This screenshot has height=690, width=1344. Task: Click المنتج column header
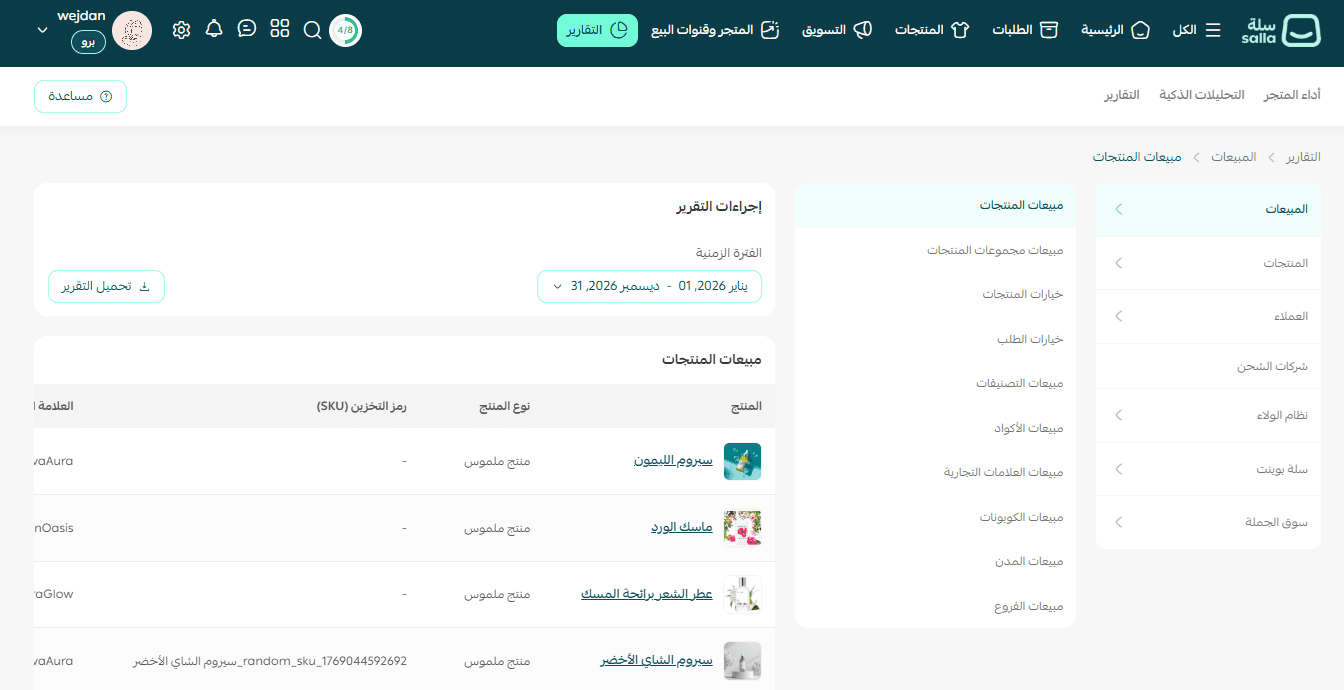pyautogui.click(x=746, y=406)
